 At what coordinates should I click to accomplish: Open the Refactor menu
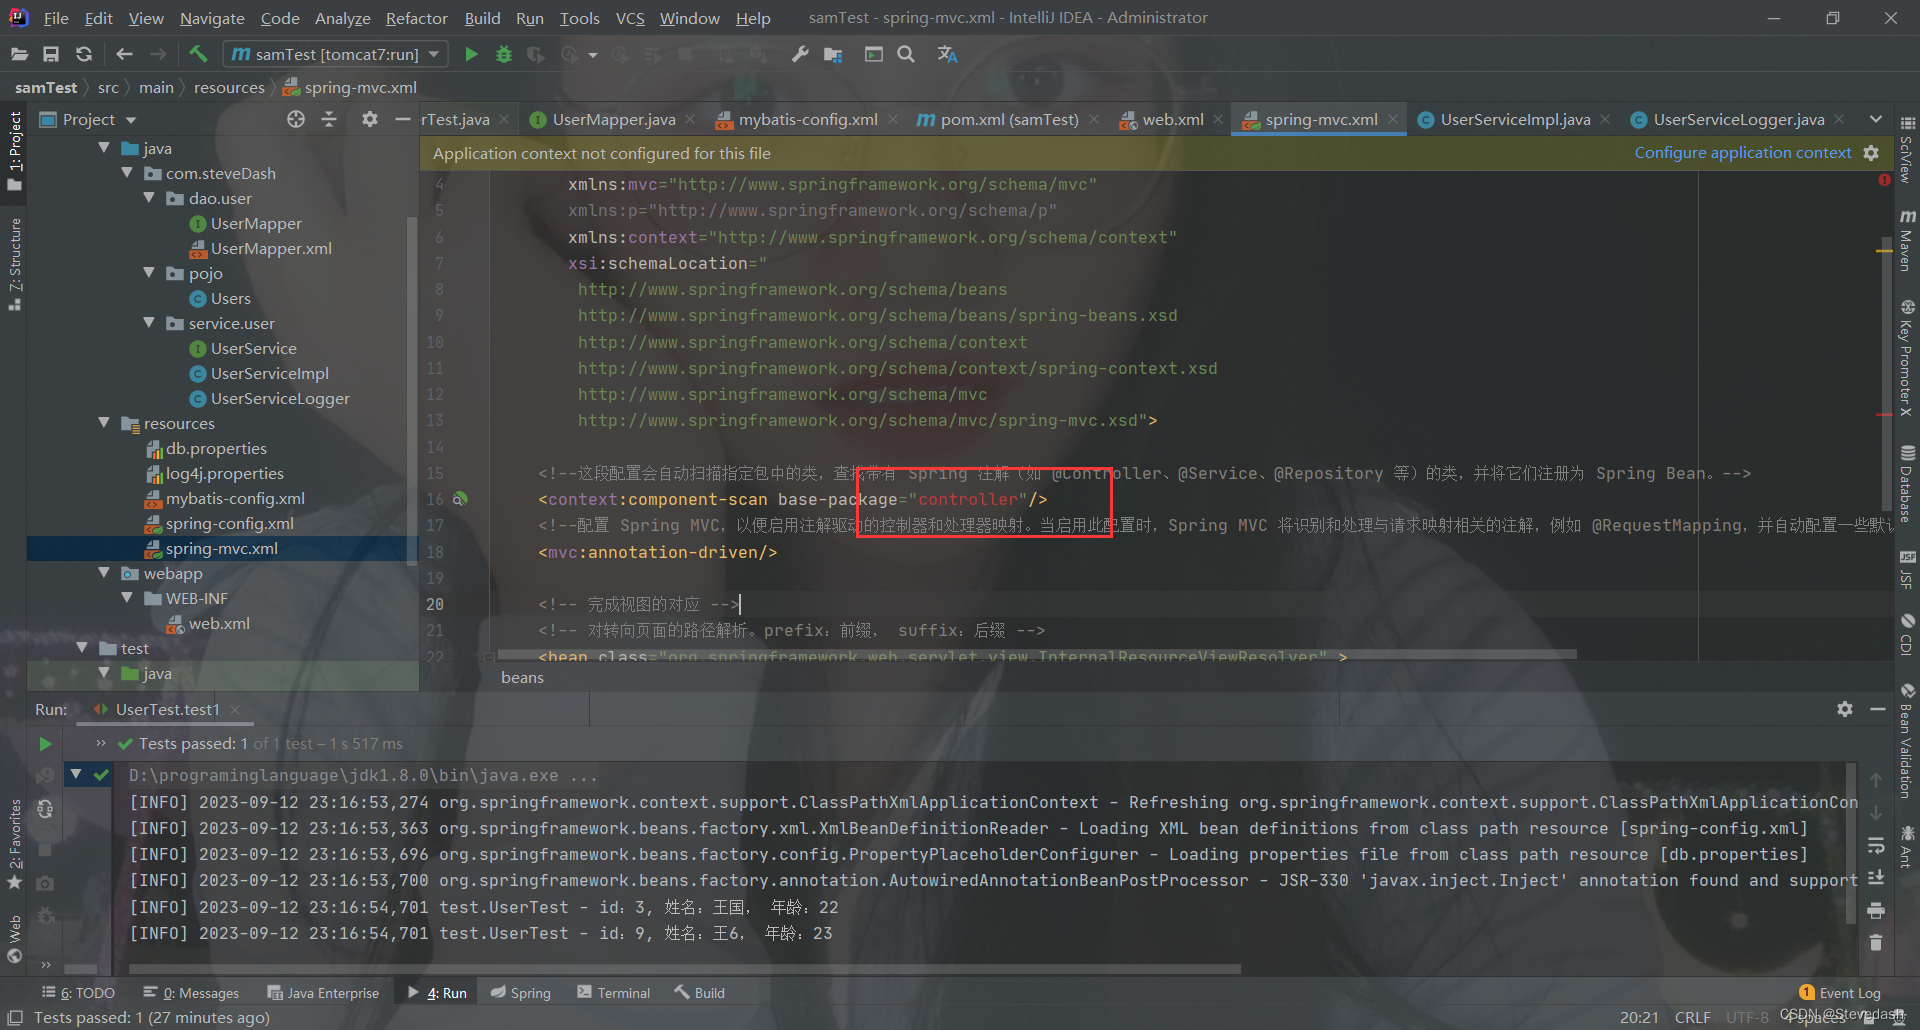point(416,18)
